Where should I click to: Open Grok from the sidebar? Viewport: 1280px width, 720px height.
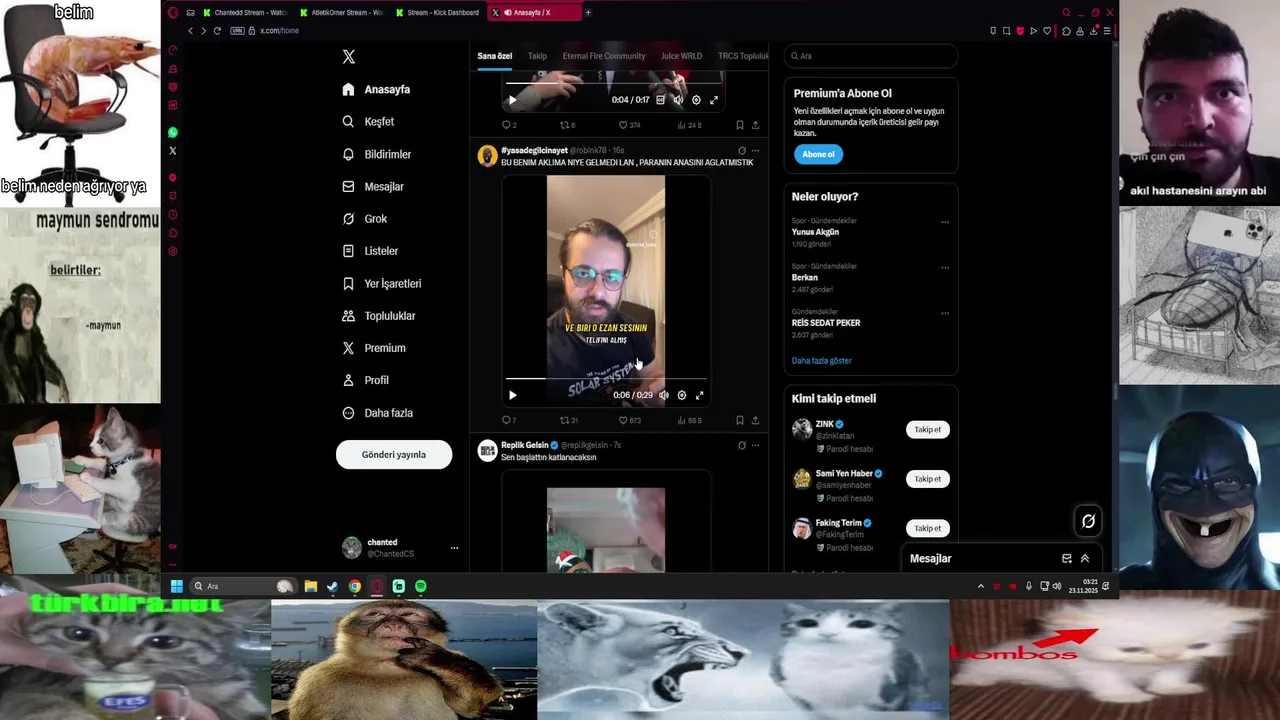(x=365, y=219)
